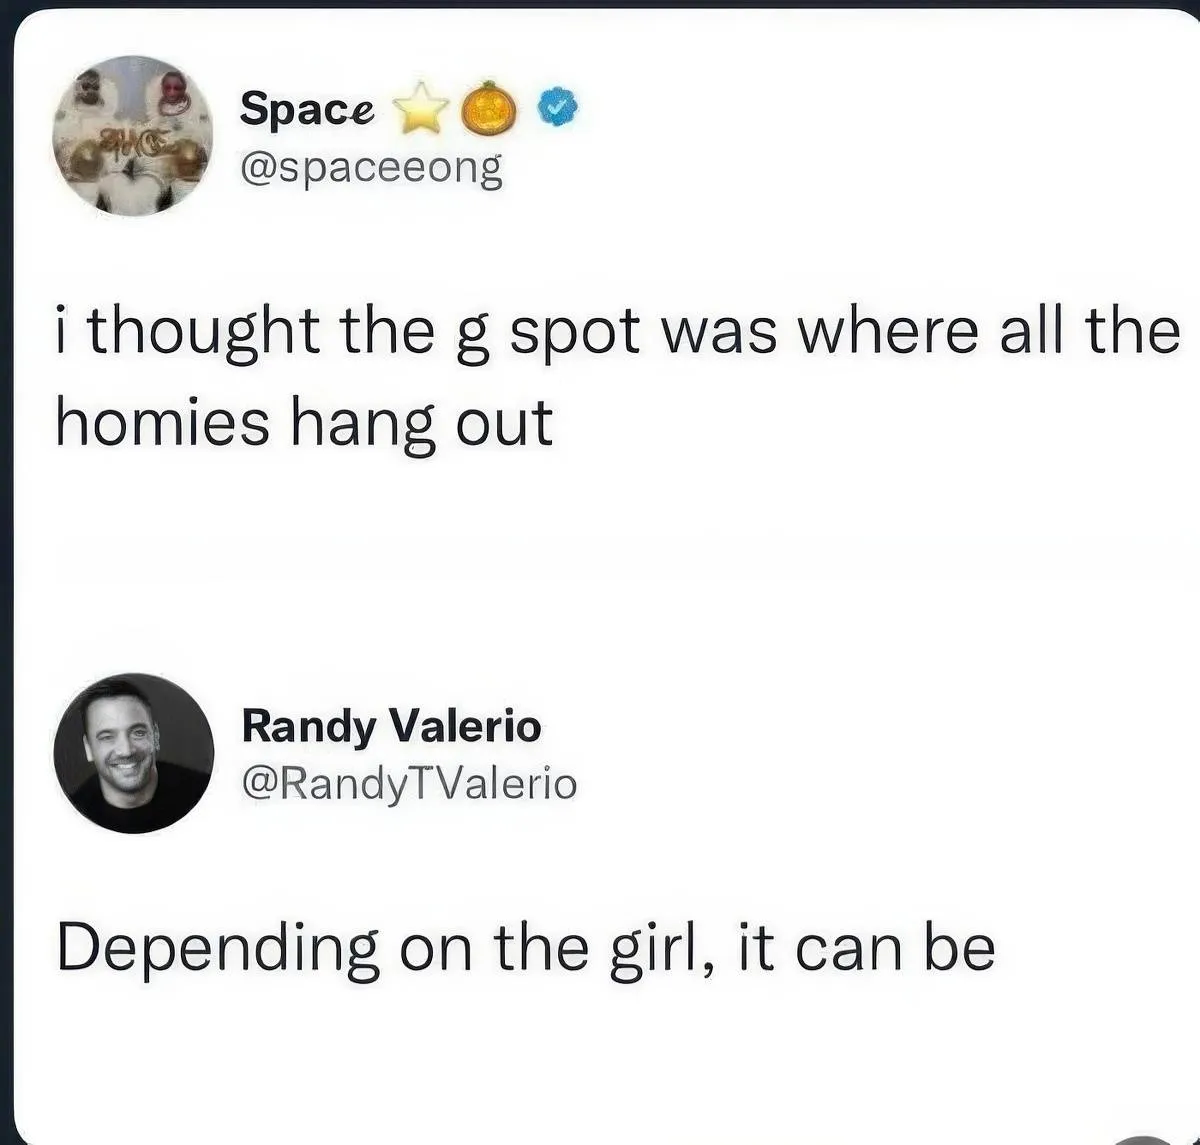Open Randy Valerio's profile photo
The height and width of the screenshot is (1145, 1200).
click(133, 753)
